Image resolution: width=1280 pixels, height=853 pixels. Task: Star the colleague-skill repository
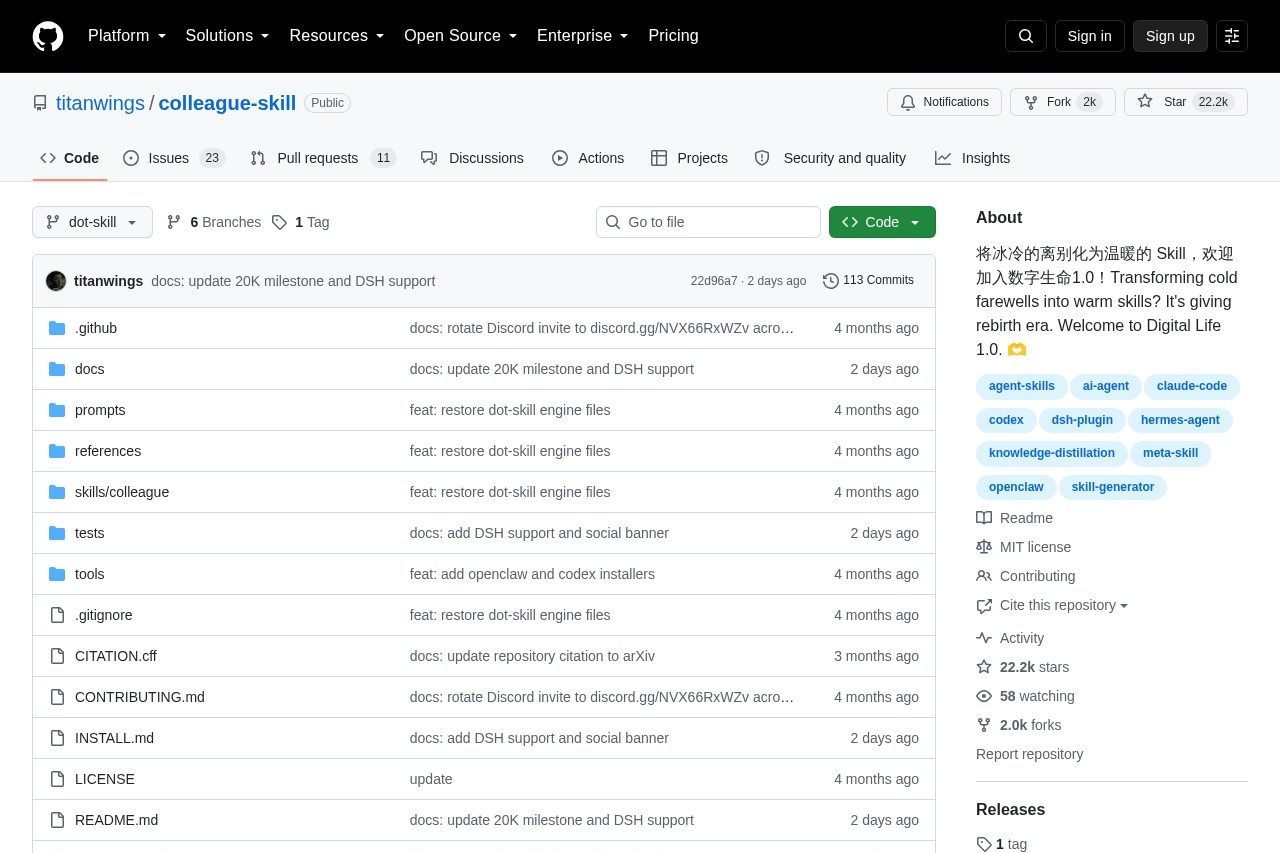click(1186, 102)
